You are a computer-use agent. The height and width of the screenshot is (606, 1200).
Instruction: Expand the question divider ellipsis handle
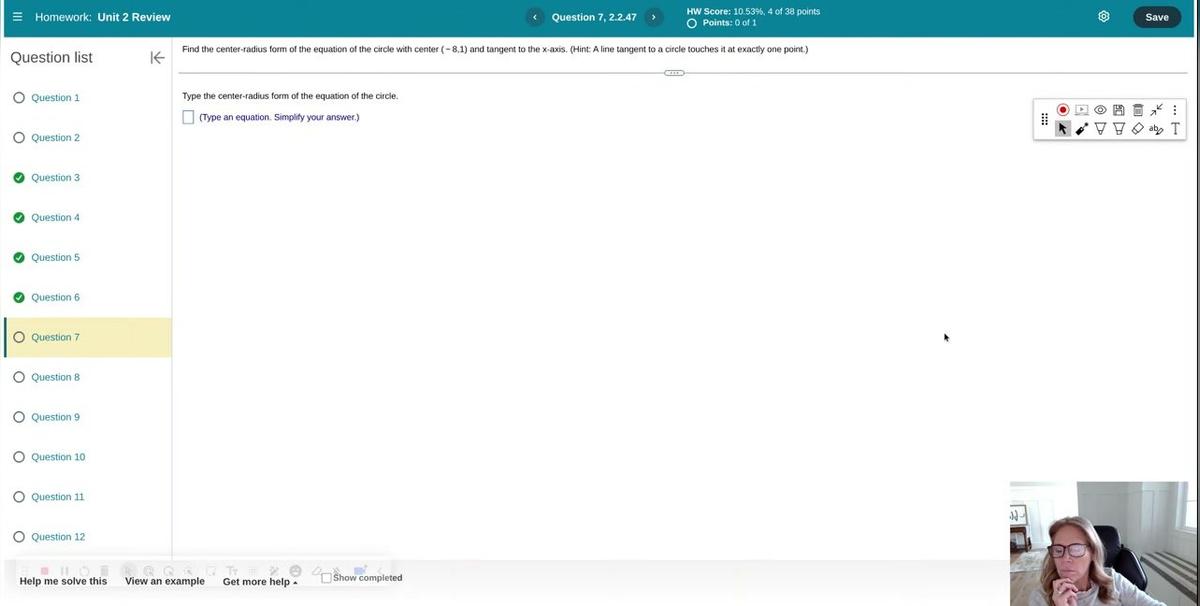(674, 73)
